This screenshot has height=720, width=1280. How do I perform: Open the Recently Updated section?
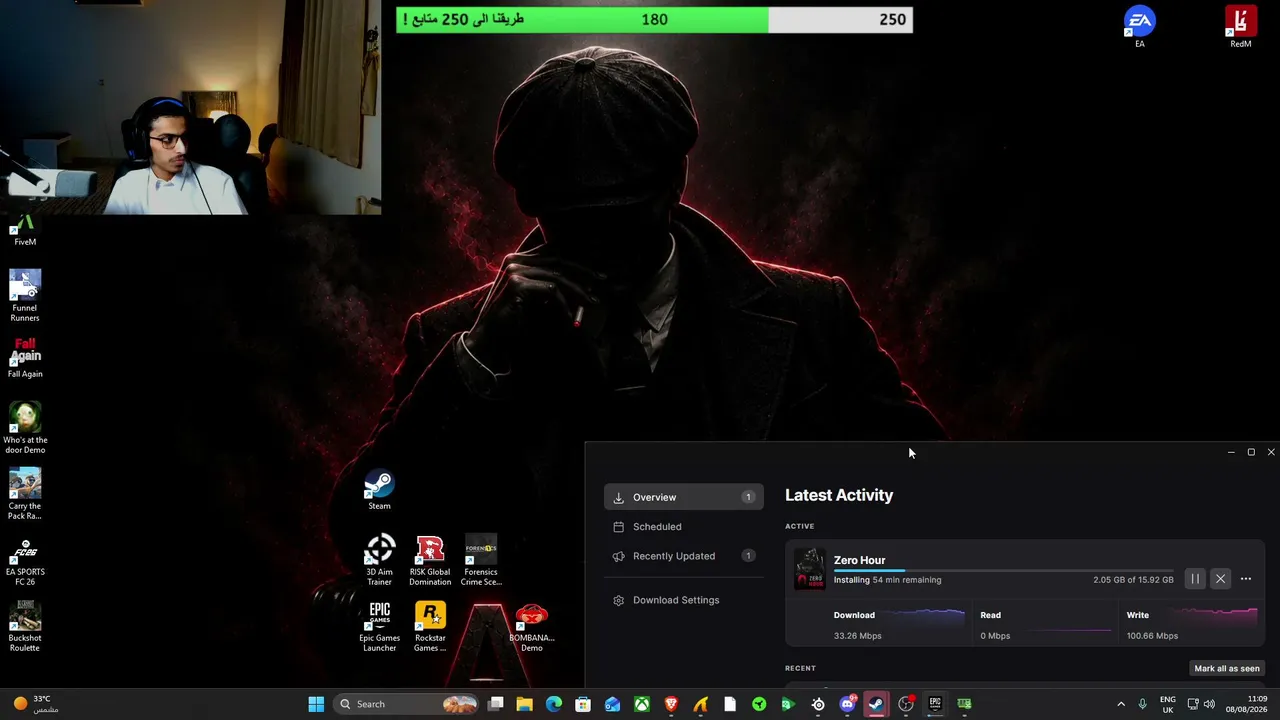point(684,556)
